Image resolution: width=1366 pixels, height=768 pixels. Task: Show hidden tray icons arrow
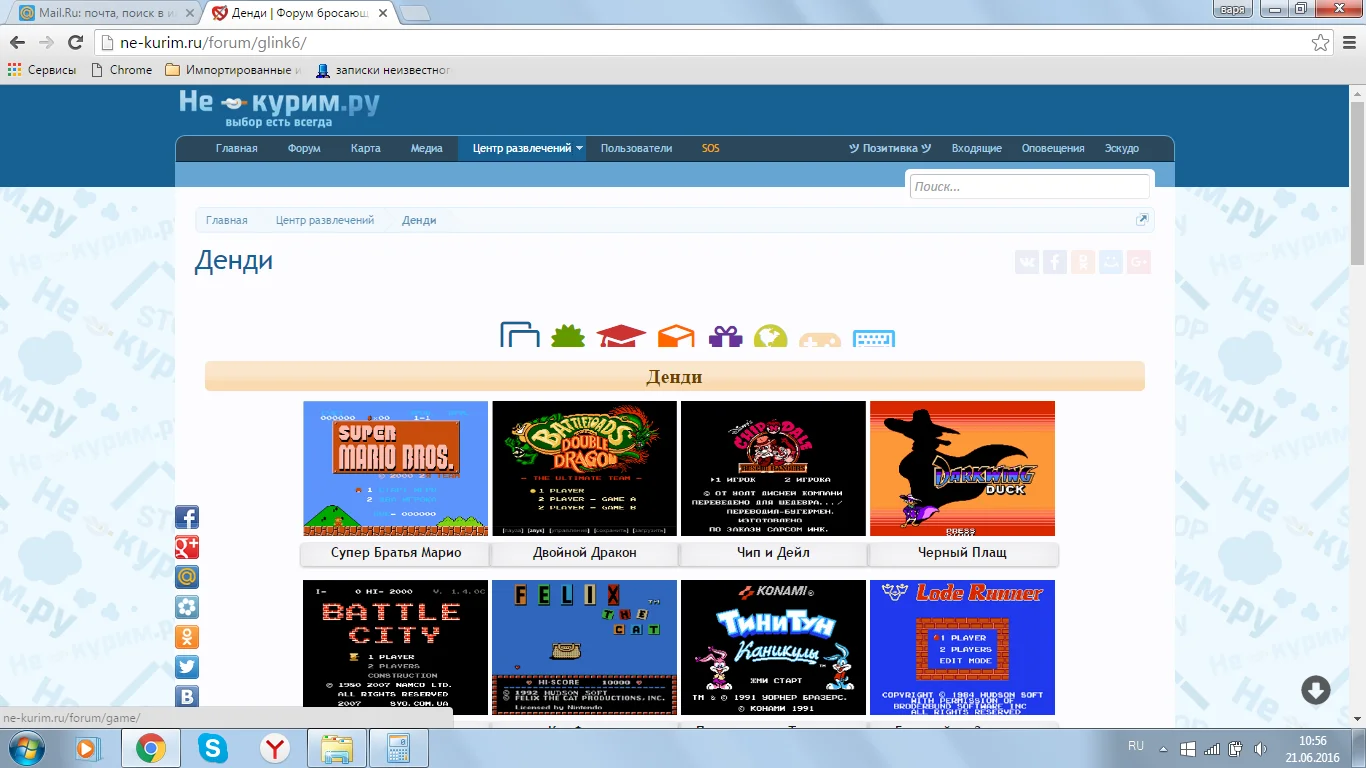[1162, 748]
